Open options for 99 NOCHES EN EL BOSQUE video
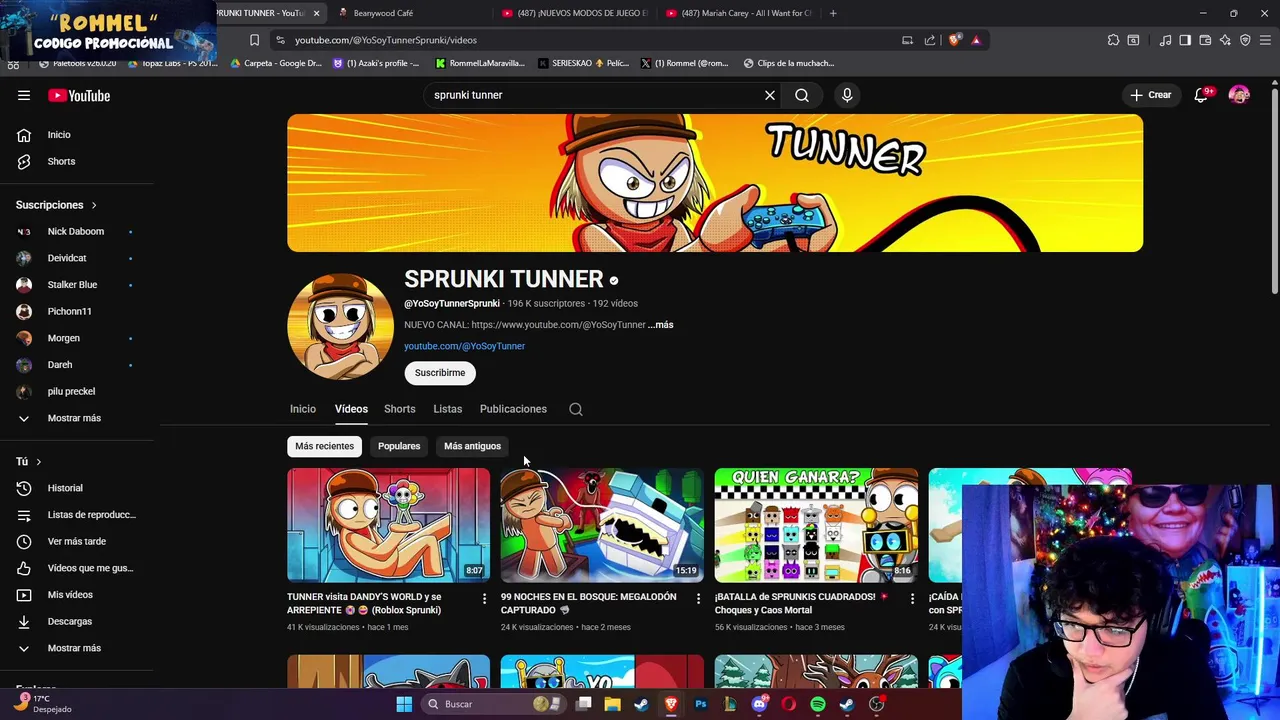This screenshot has height=720, width=1280. pos(699,599)
